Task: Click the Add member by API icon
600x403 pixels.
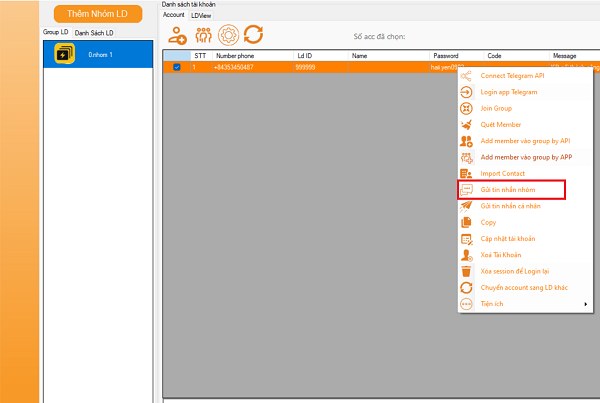Action: click(x=466, y=141)
